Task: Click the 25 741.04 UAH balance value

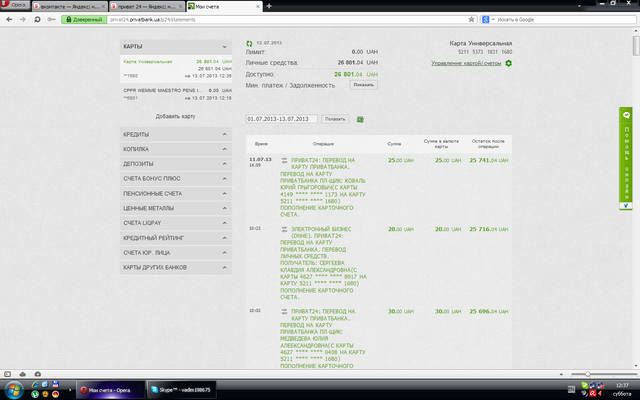Action: 489,160
